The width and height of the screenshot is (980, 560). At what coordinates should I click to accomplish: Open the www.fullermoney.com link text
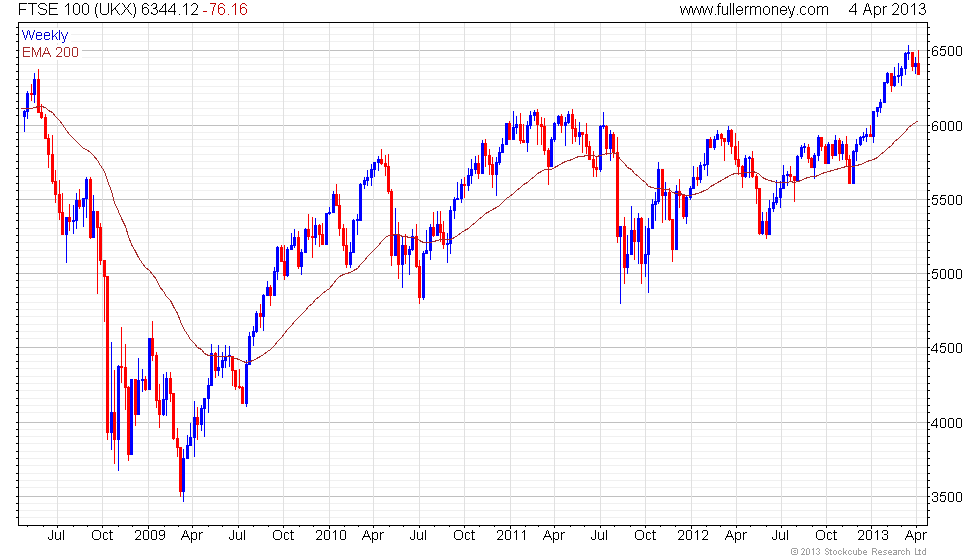coord(754,9)
